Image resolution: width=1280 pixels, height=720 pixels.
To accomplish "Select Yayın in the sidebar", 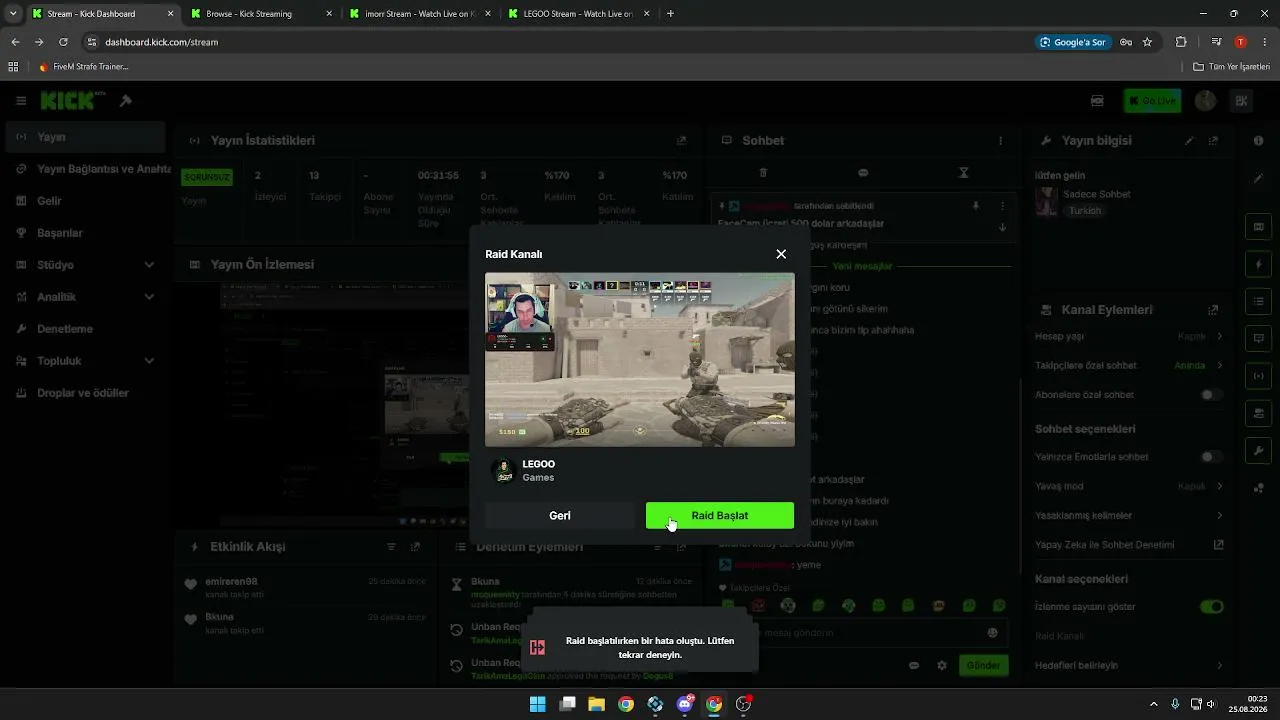I will click(84, 137).
